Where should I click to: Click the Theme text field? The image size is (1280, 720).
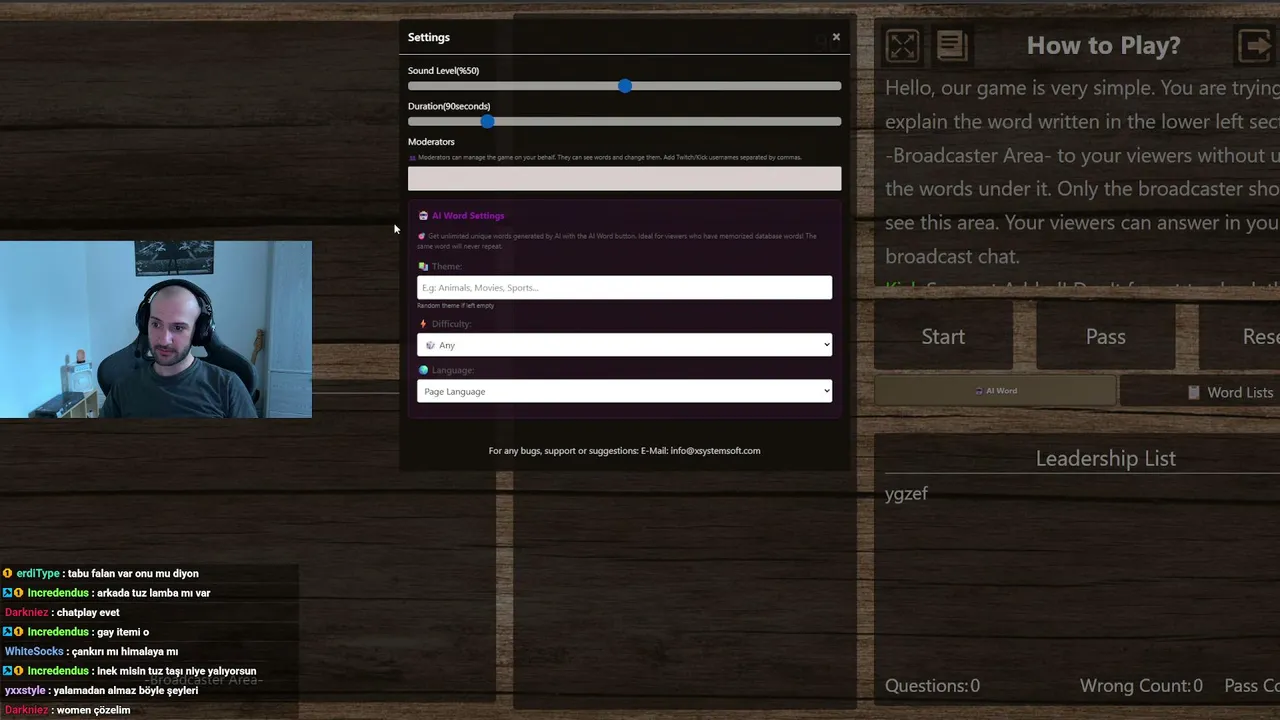tap(624, 288)
